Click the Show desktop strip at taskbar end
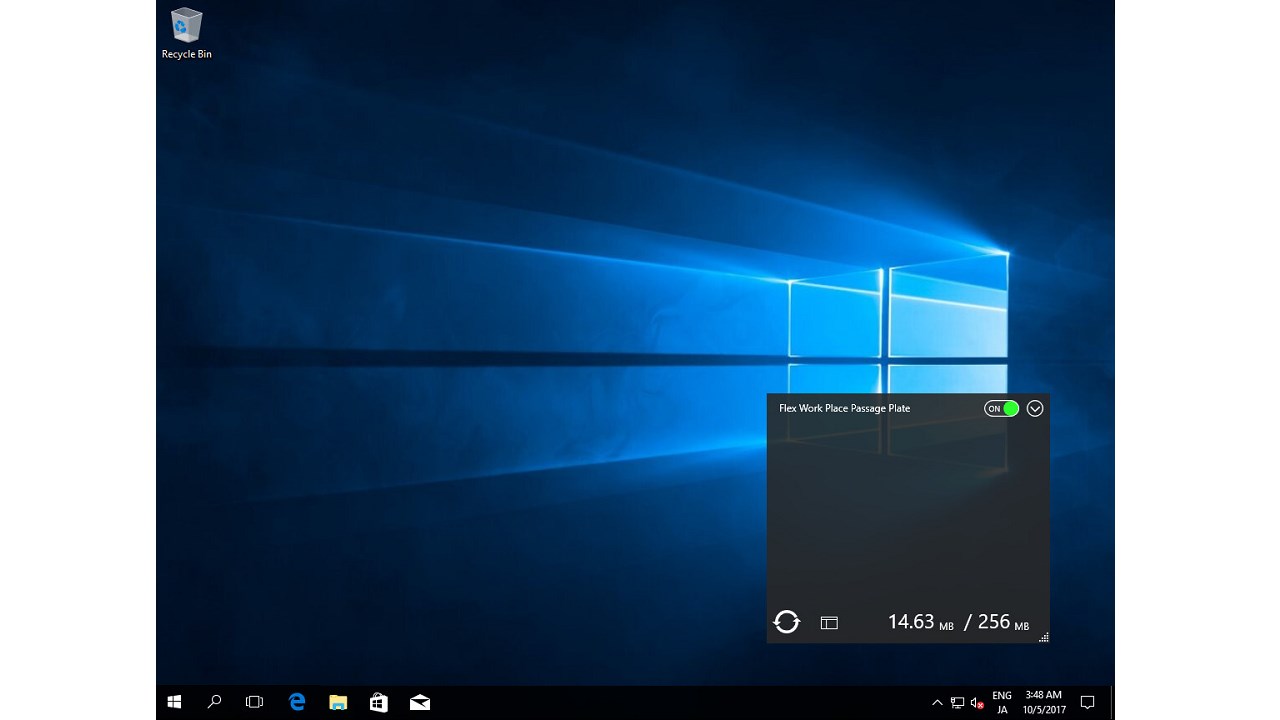Viewport: 1280px width, 720px height. (1112, 702)
